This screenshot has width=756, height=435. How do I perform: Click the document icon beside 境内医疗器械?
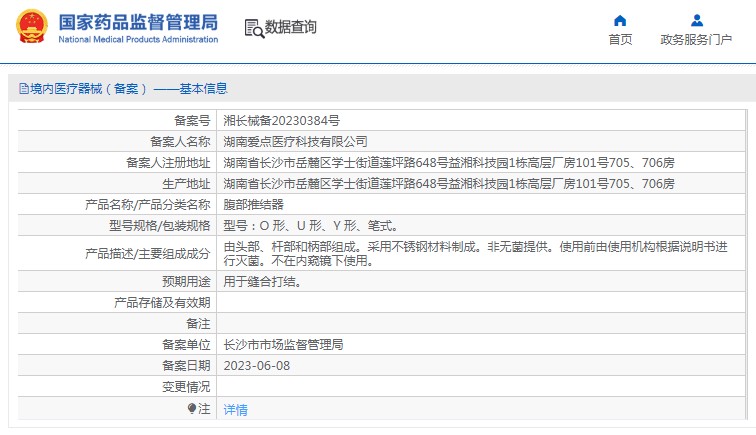coord(24,89)
